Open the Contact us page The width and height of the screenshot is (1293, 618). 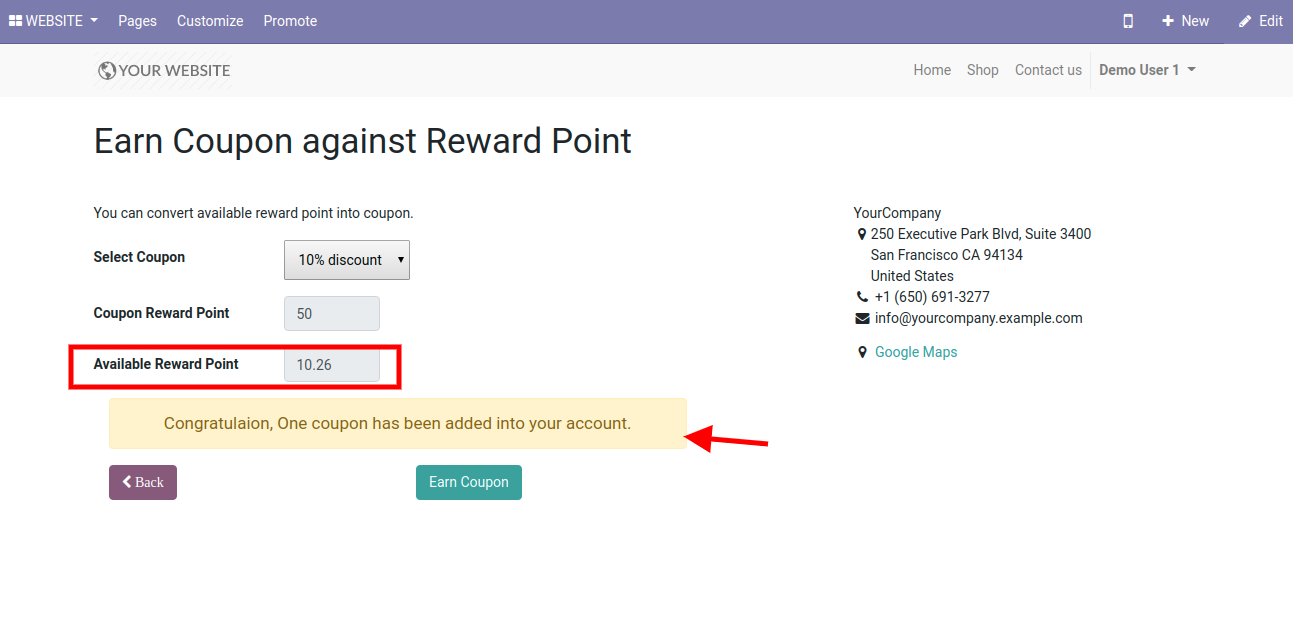[x=1048, y=70]
